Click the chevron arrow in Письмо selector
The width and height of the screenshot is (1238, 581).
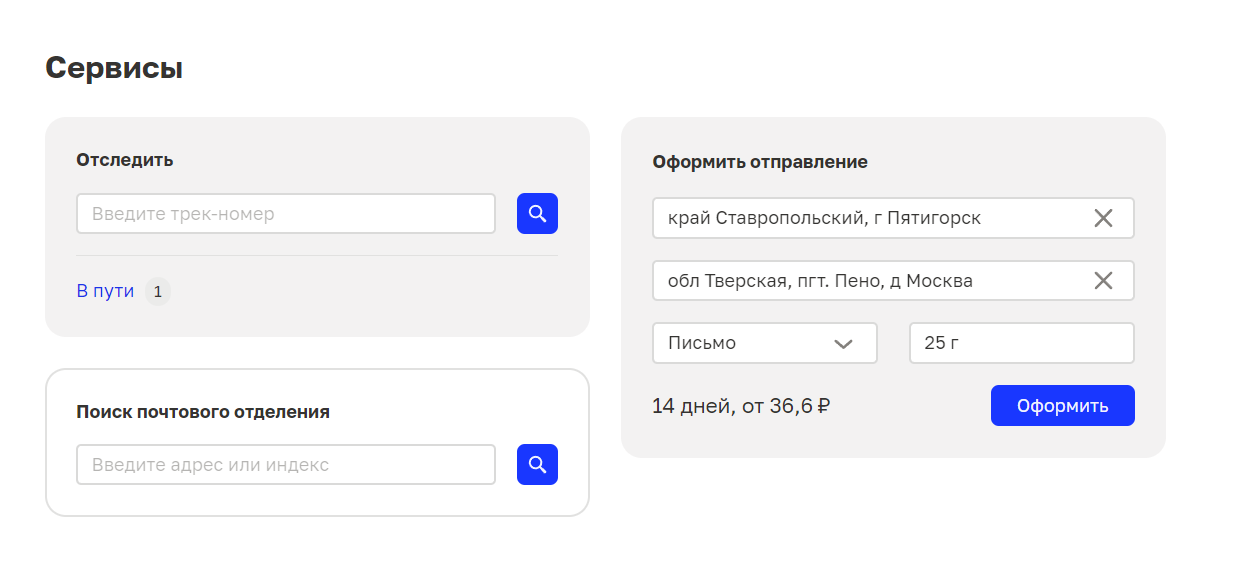click(x=843, y=344)
